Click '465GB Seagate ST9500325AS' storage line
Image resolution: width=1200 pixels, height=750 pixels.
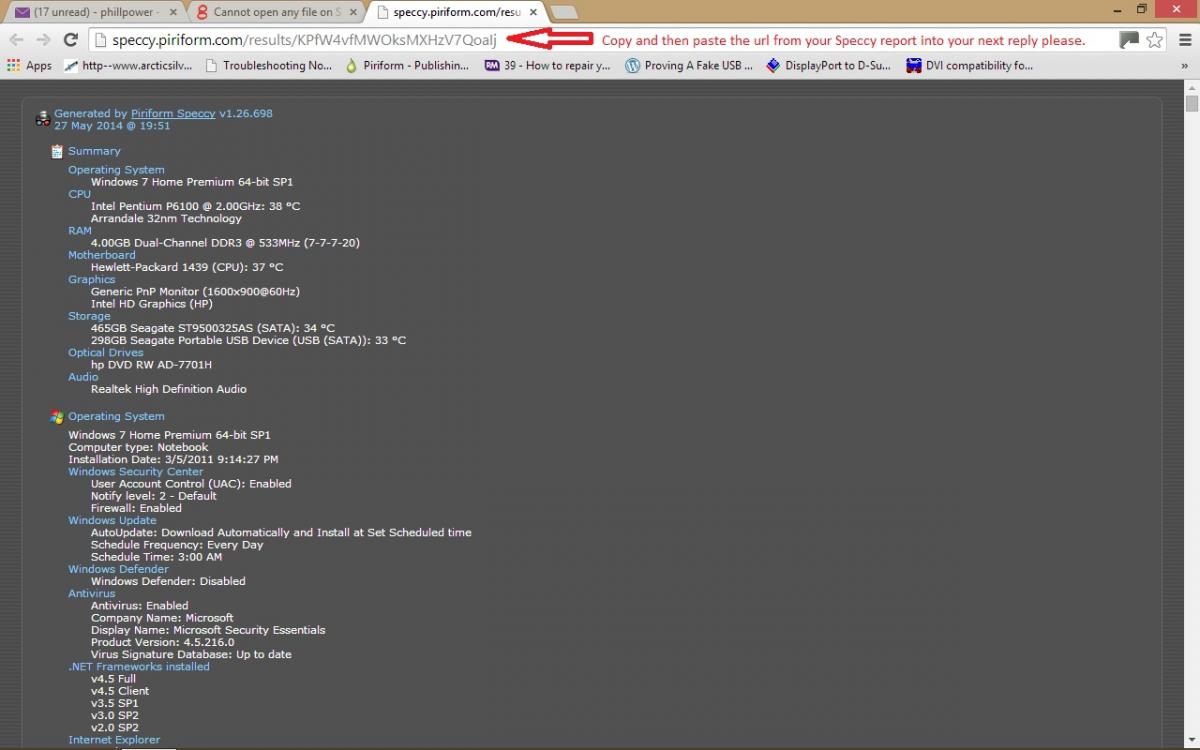213,328
